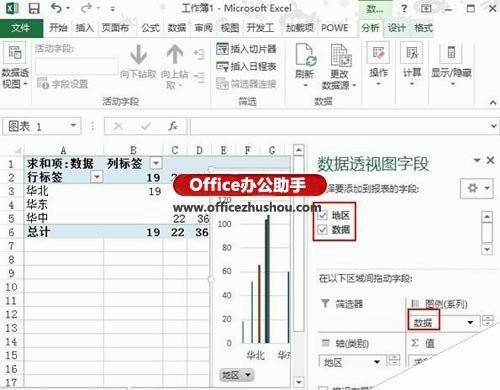Click the Redo arrow icon

tap(86, 8)
